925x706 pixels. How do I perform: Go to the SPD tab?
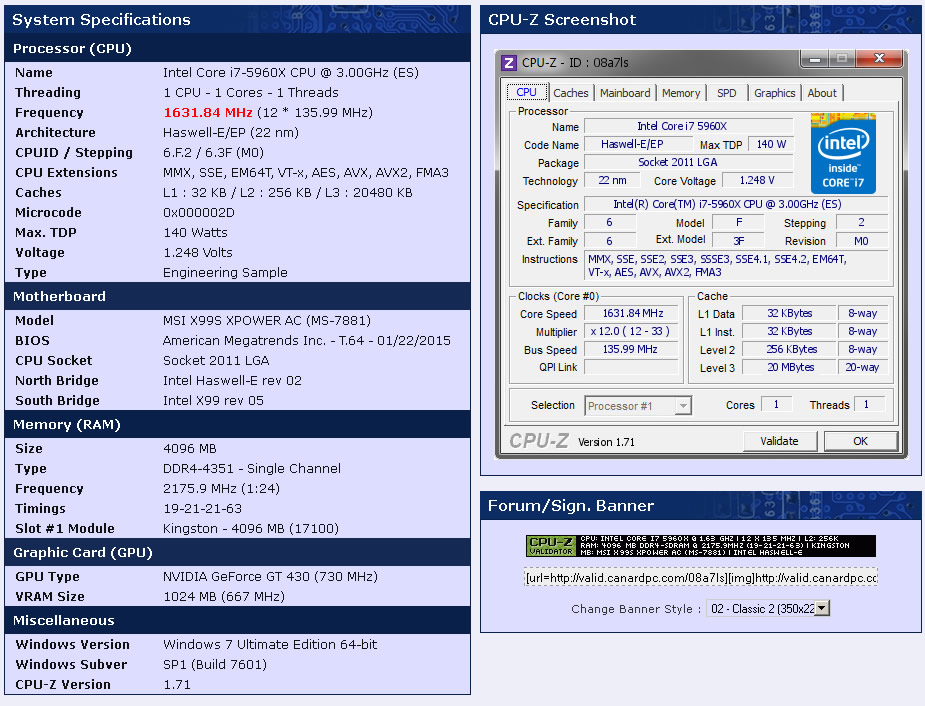coord(727,93)
